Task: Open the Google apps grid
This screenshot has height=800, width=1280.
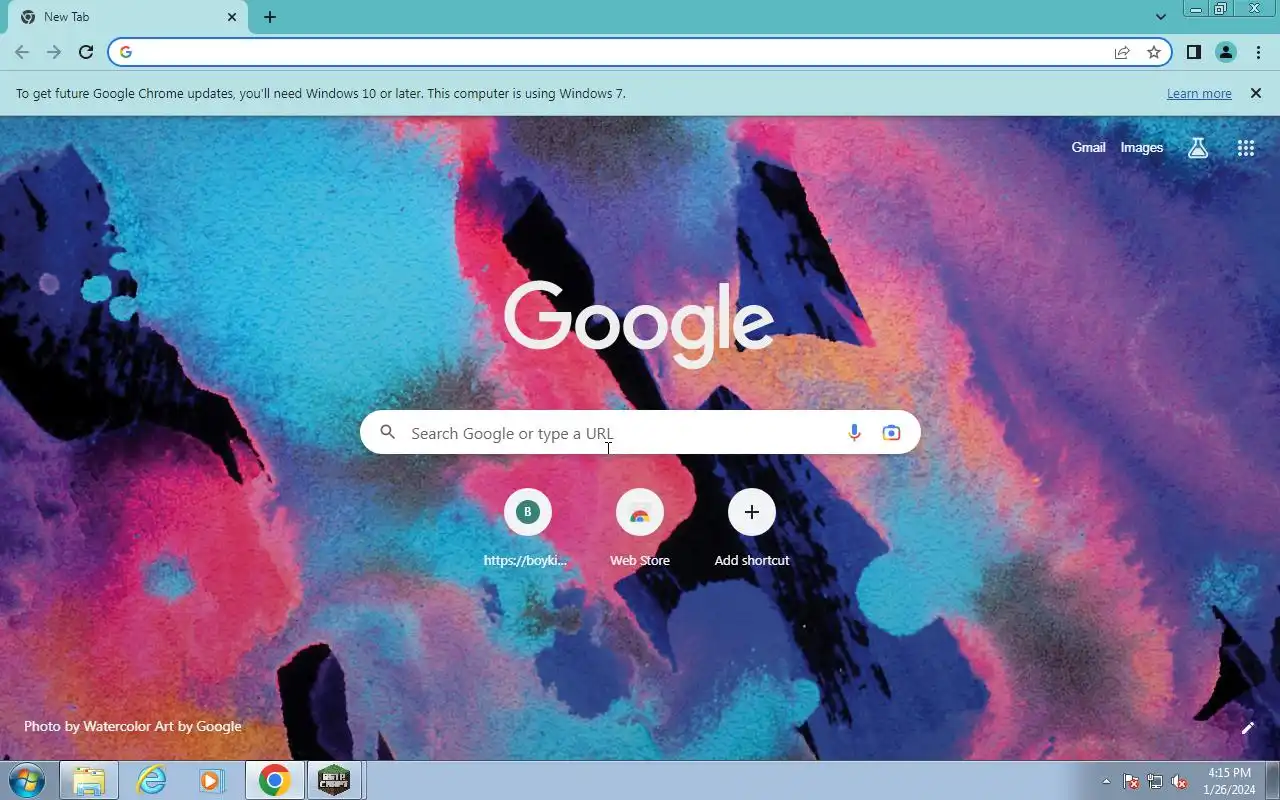Action: (1246, 148)
